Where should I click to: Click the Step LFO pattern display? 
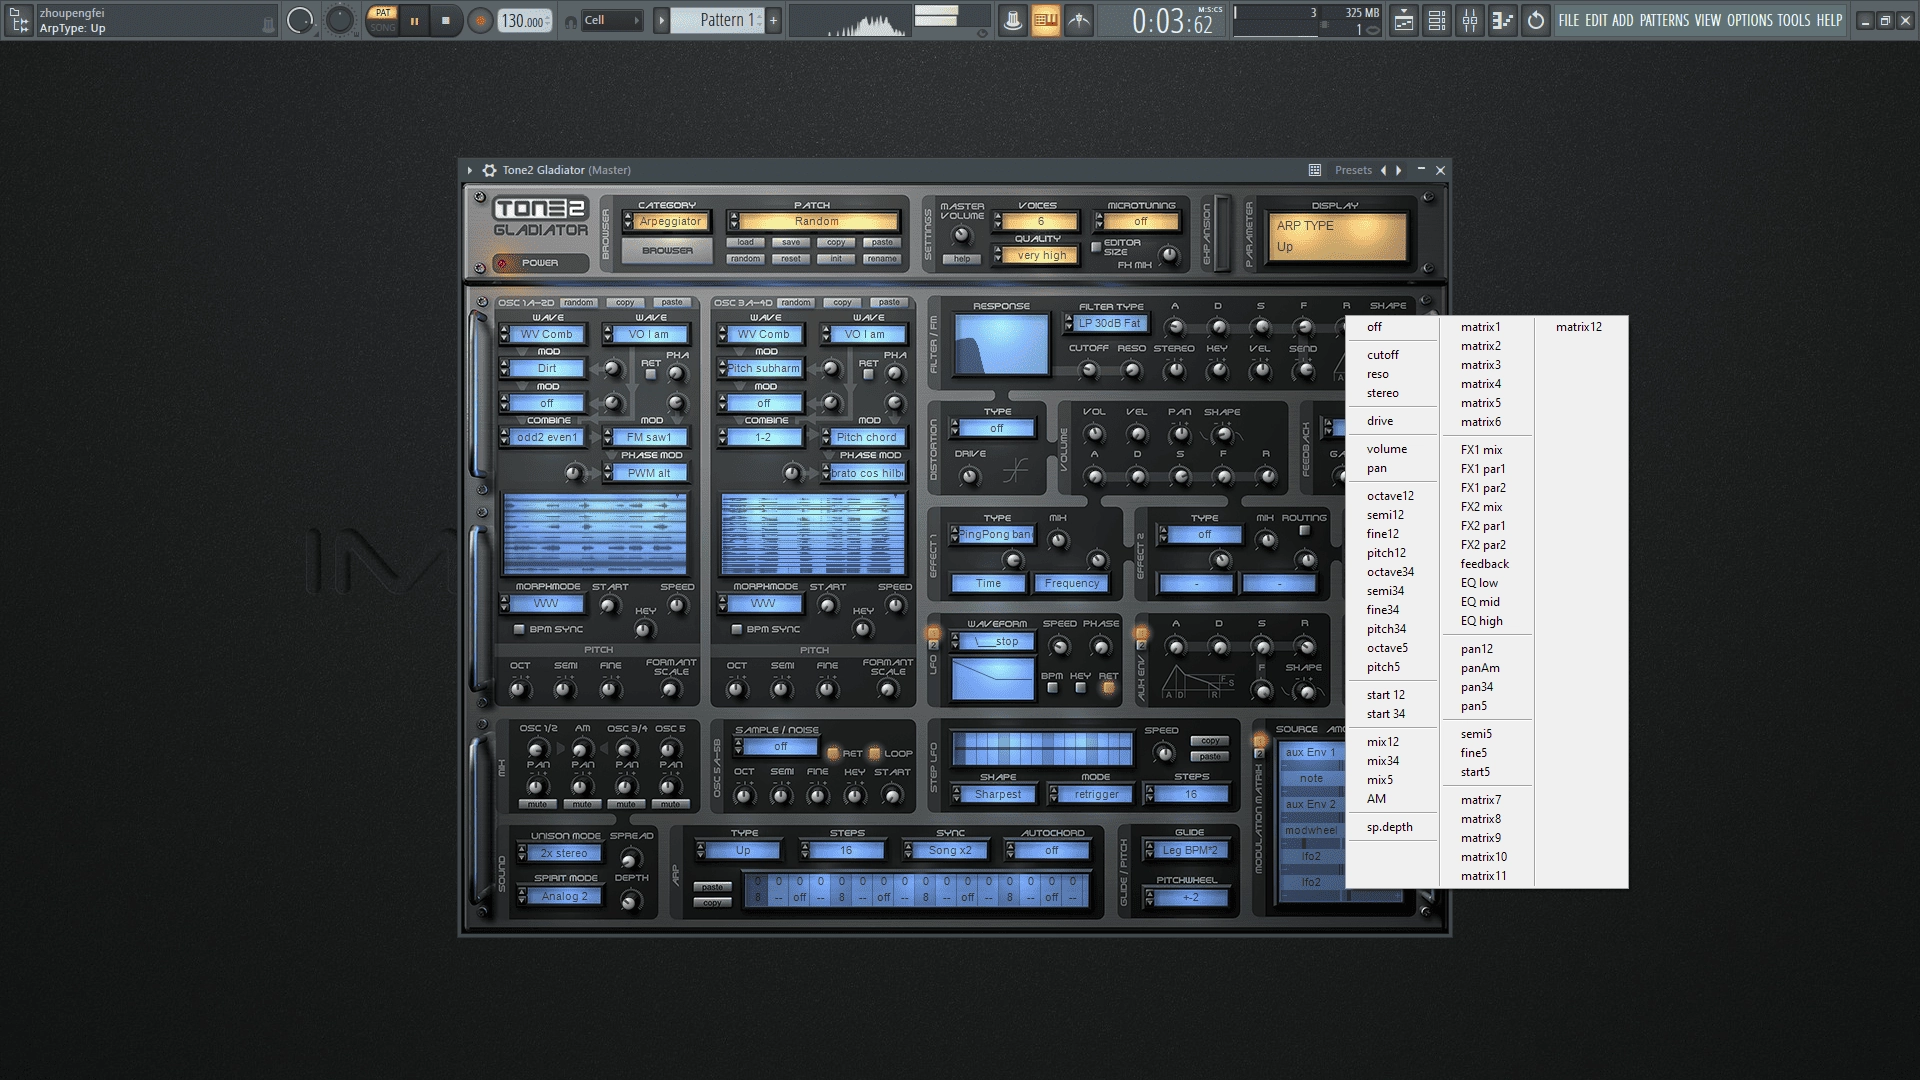coord(1041,749)
